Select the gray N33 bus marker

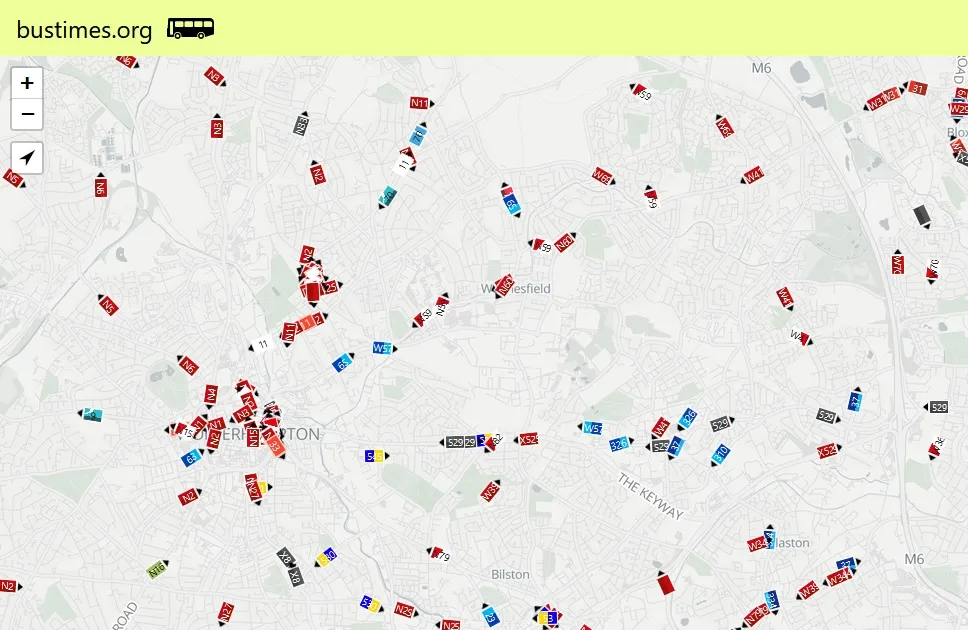click(301, 125)
